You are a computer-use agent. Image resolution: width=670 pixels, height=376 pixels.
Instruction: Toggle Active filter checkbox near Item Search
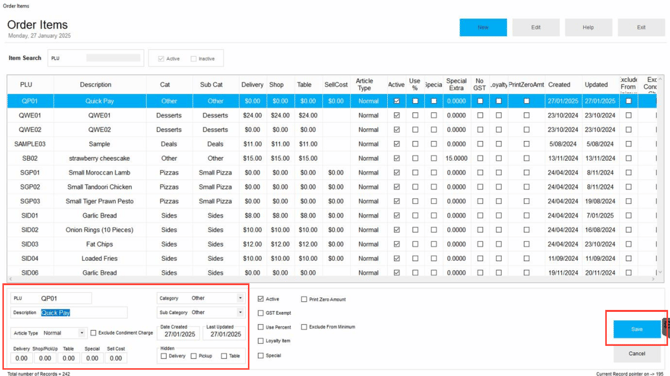click(x=161, y=59)
